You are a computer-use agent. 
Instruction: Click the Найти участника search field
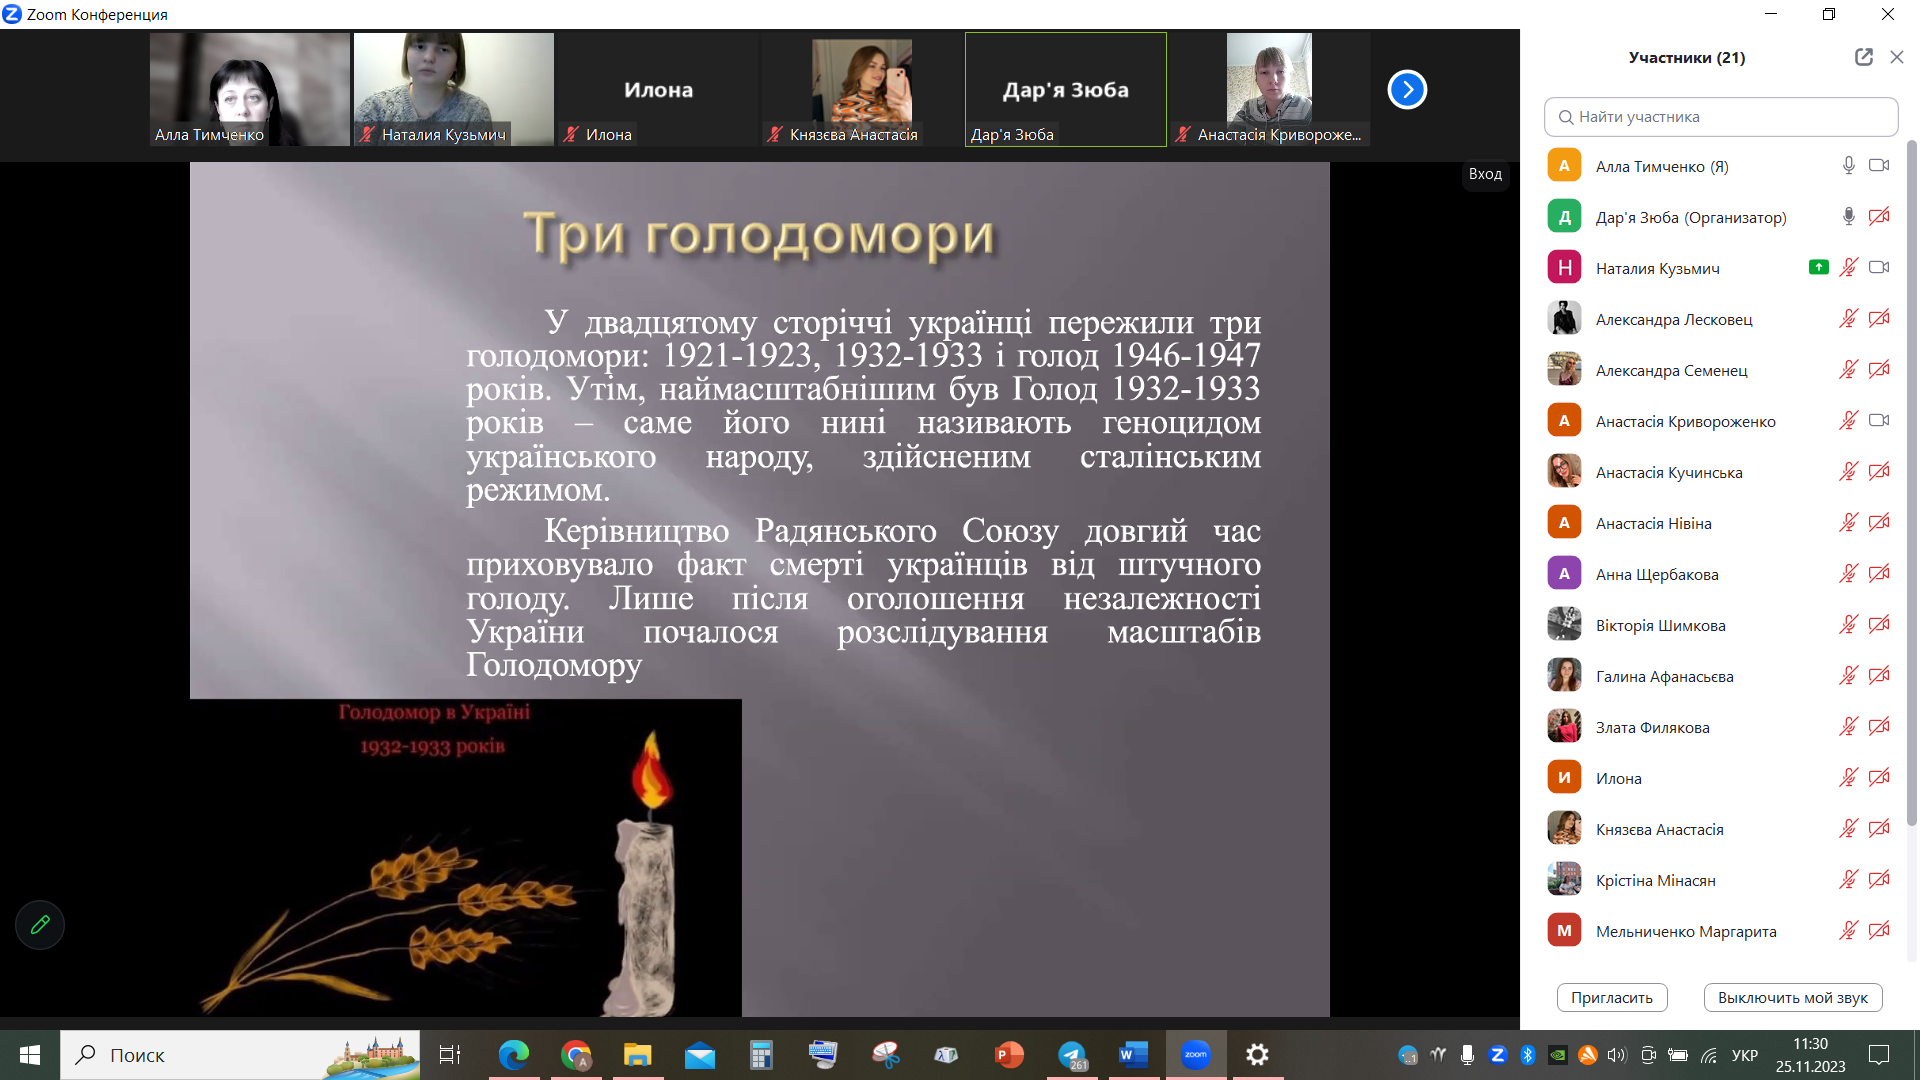point(1720,117)
